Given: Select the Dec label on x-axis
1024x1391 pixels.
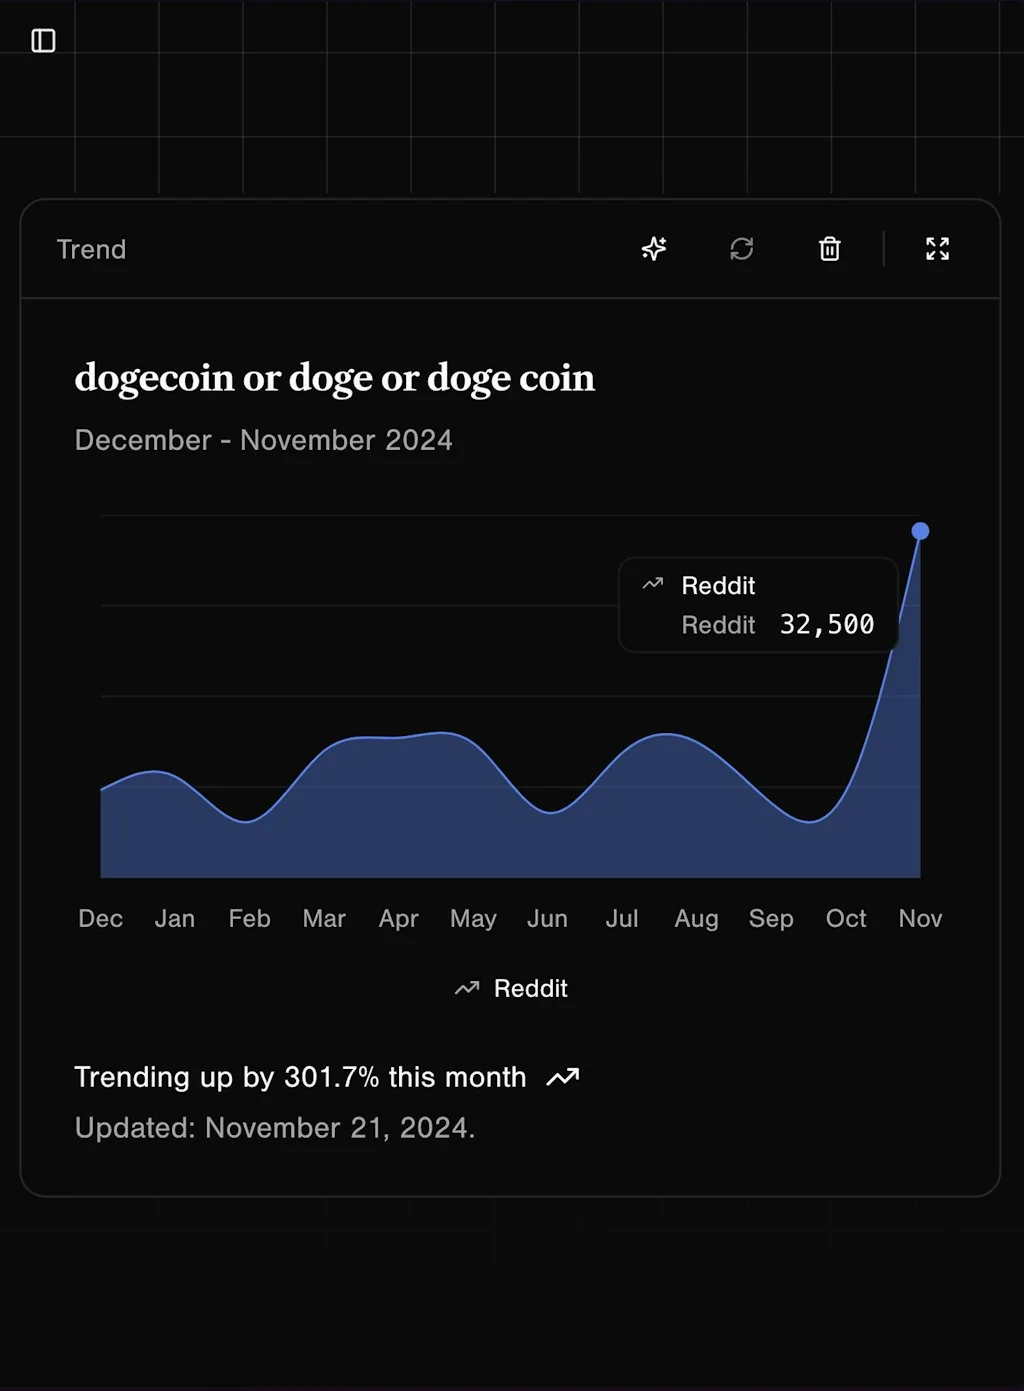Looking at the screenshot, I should tap(101, 919).
